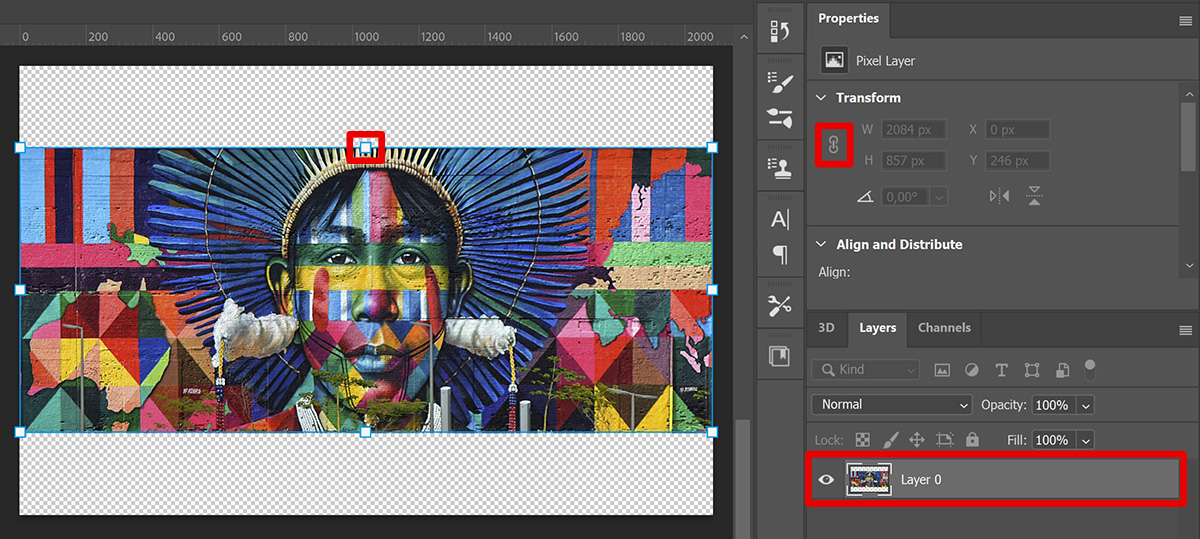
Task: Open the Fill slider dropdown
Action: pyautogui.click(x=1086, y=440)
